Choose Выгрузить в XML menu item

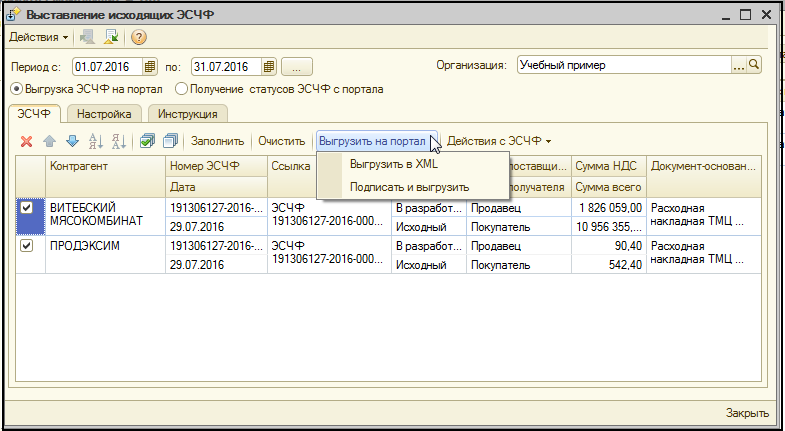coord(393,164)
